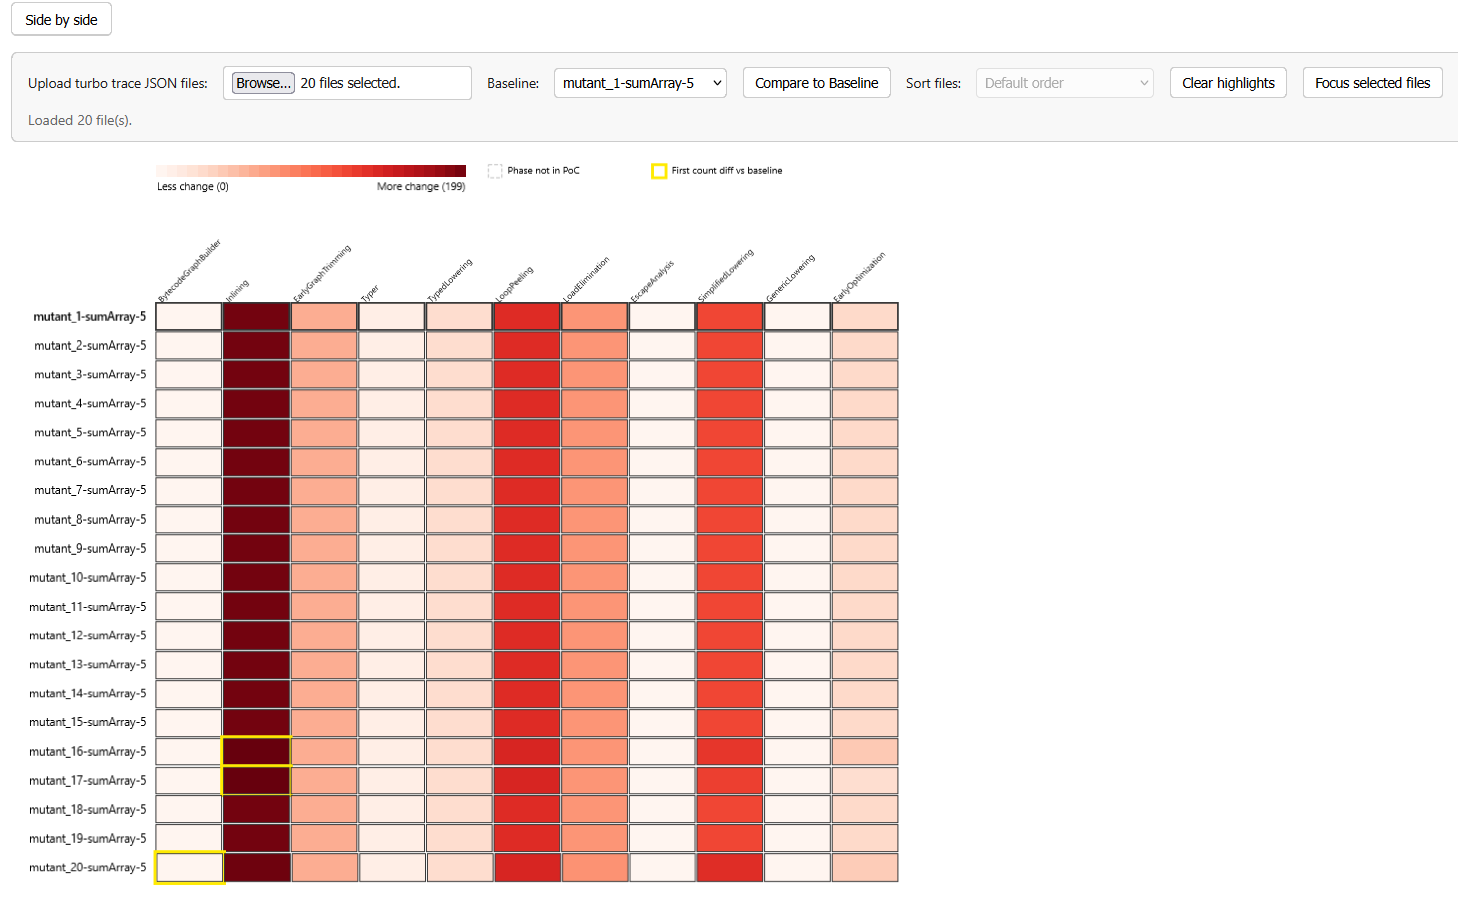Click yellow-outlined BytecodeGraphBuilder cell in mutant_20 row
Image resolution: width=1458 pixels, height=900 pixels.
(x=190, y=867)
